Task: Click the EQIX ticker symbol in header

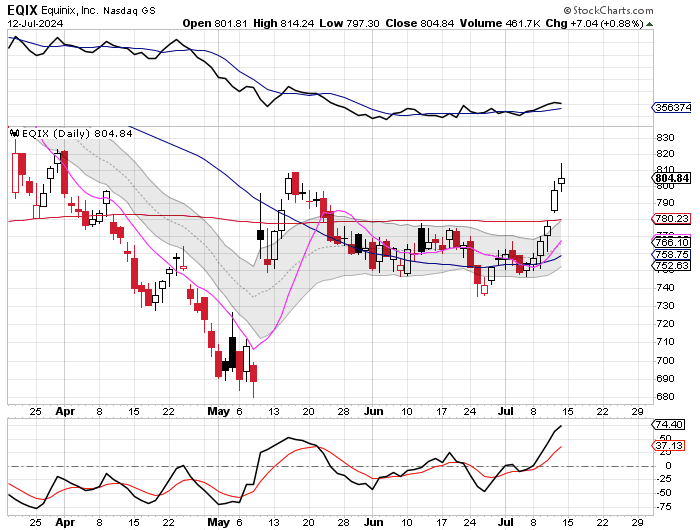Action: click(24, 10)
